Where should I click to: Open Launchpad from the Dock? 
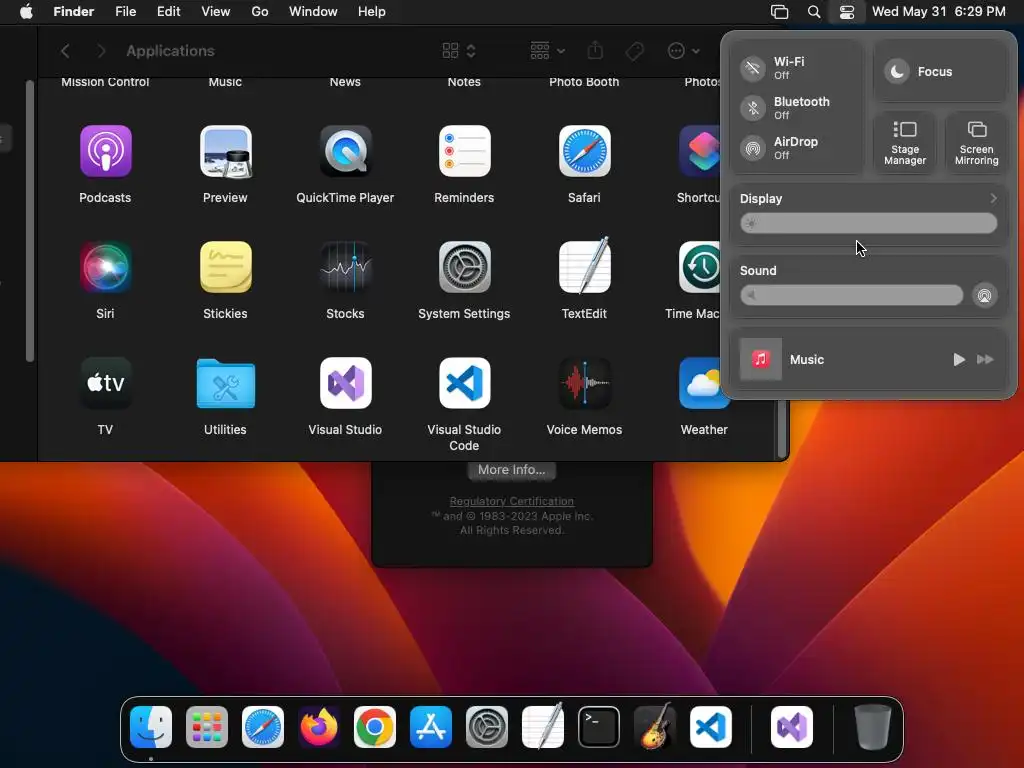(x=207, y=727)
